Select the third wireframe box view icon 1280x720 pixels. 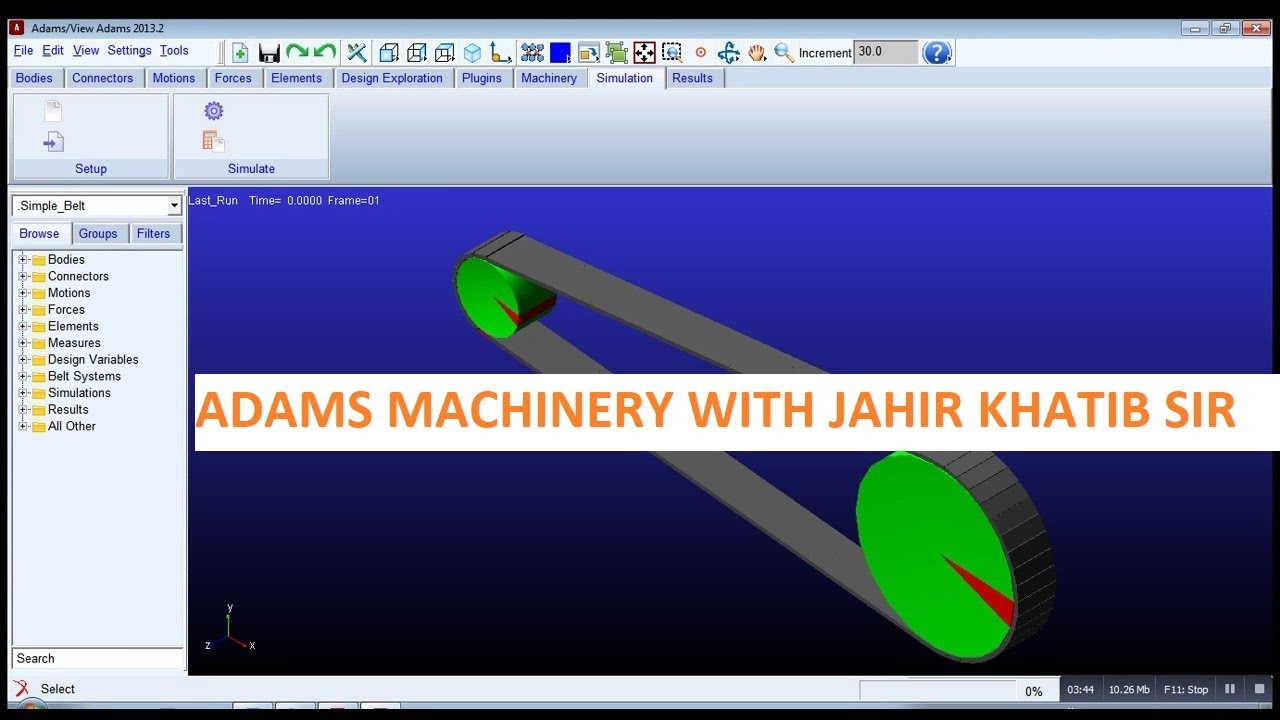tap(445, 53)
